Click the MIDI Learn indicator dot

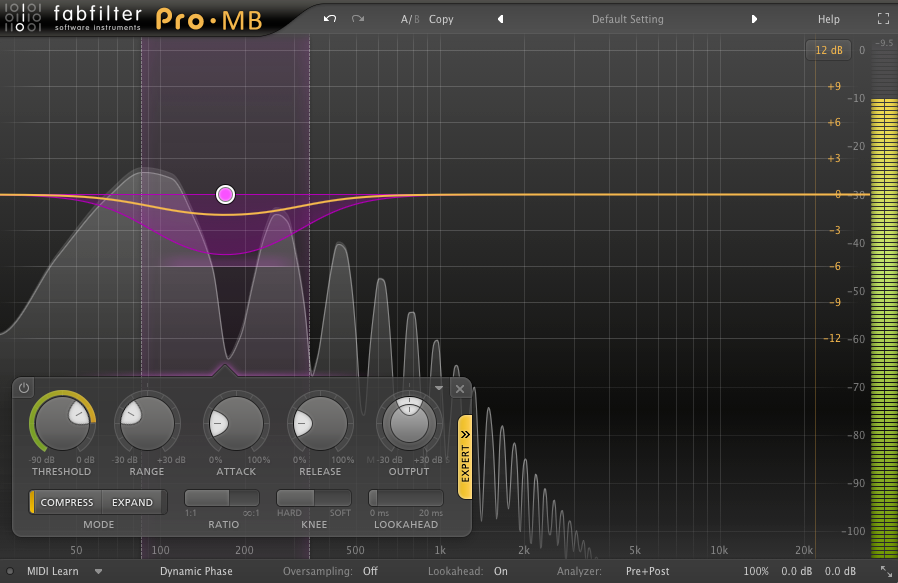pos(10,571)
